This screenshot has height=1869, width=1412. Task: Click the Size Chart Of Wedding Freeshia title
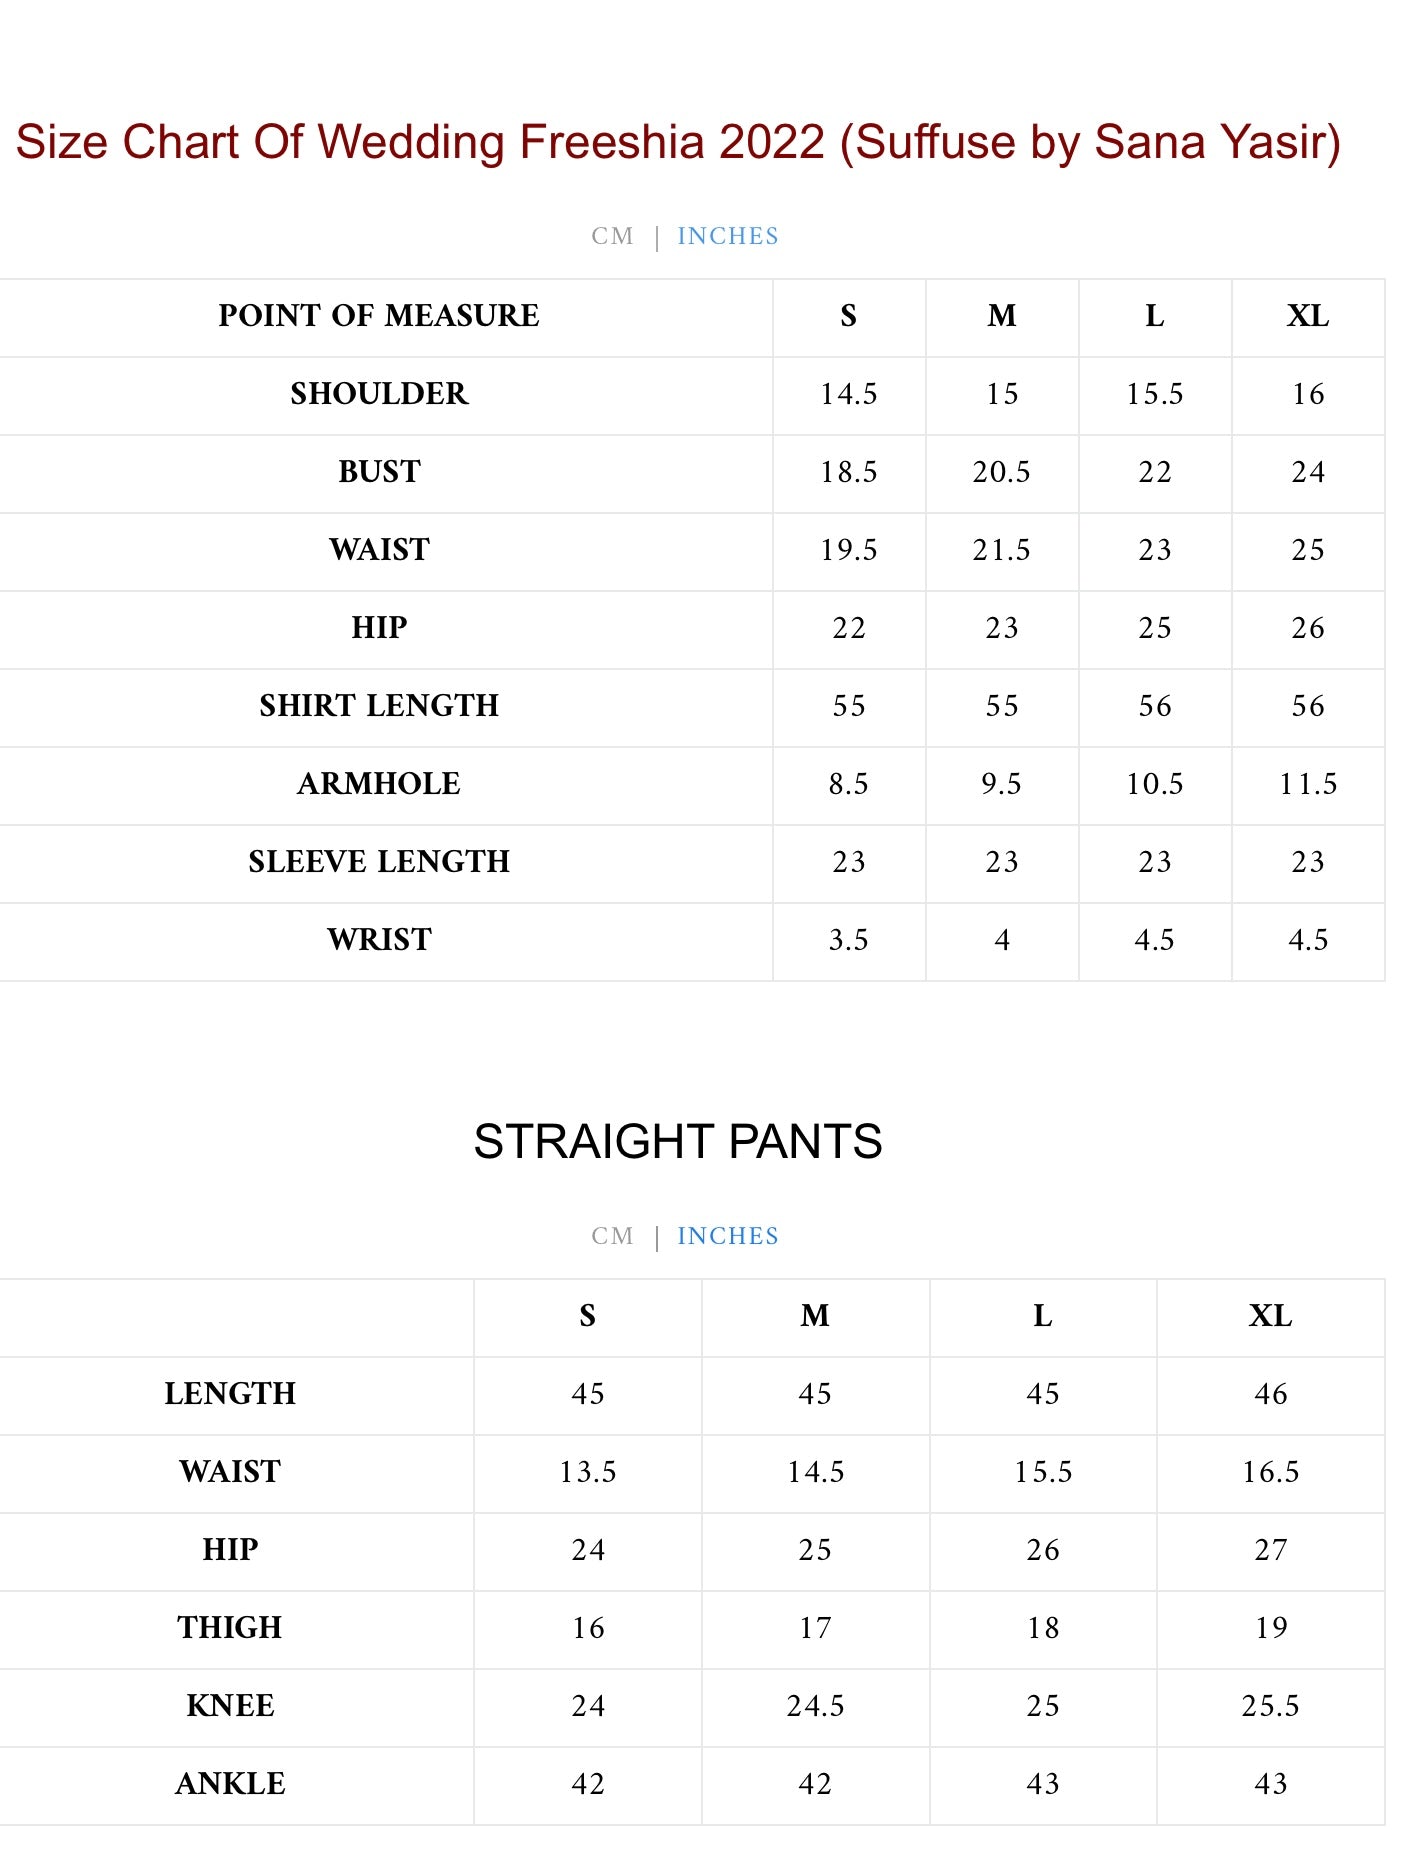coord(678,142)
